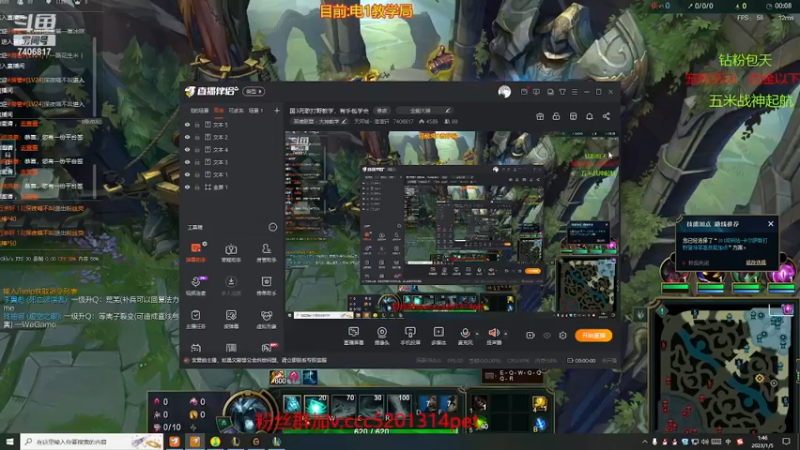Image resolution: width=800 pixels, height=450 pixels.
Task: Open the 全能大神 selector pill
Action: coord(424,110)
